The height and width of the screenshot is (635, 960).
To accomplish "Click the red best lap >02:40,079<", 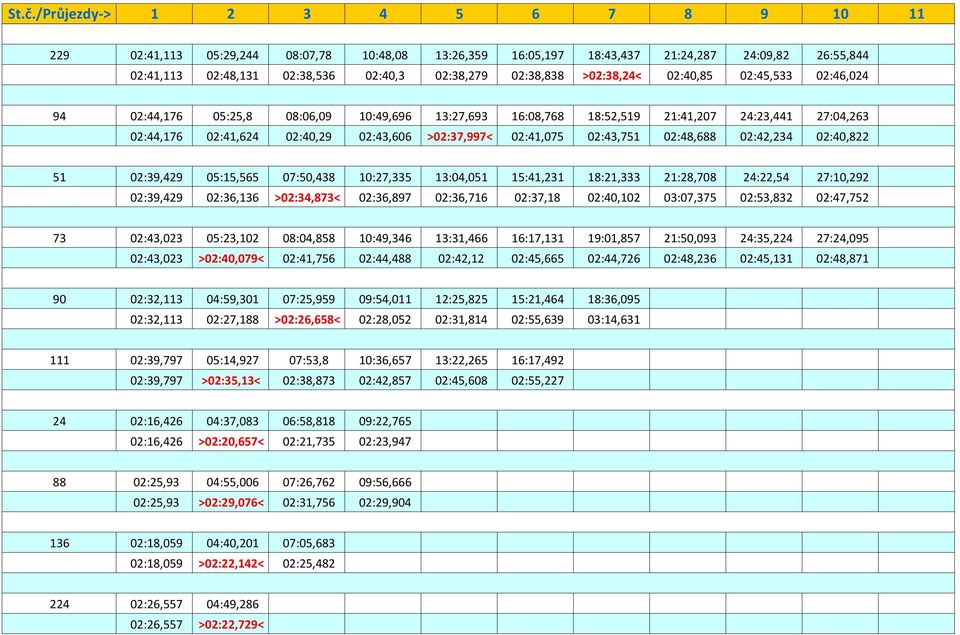I will [x=231, y=258].
